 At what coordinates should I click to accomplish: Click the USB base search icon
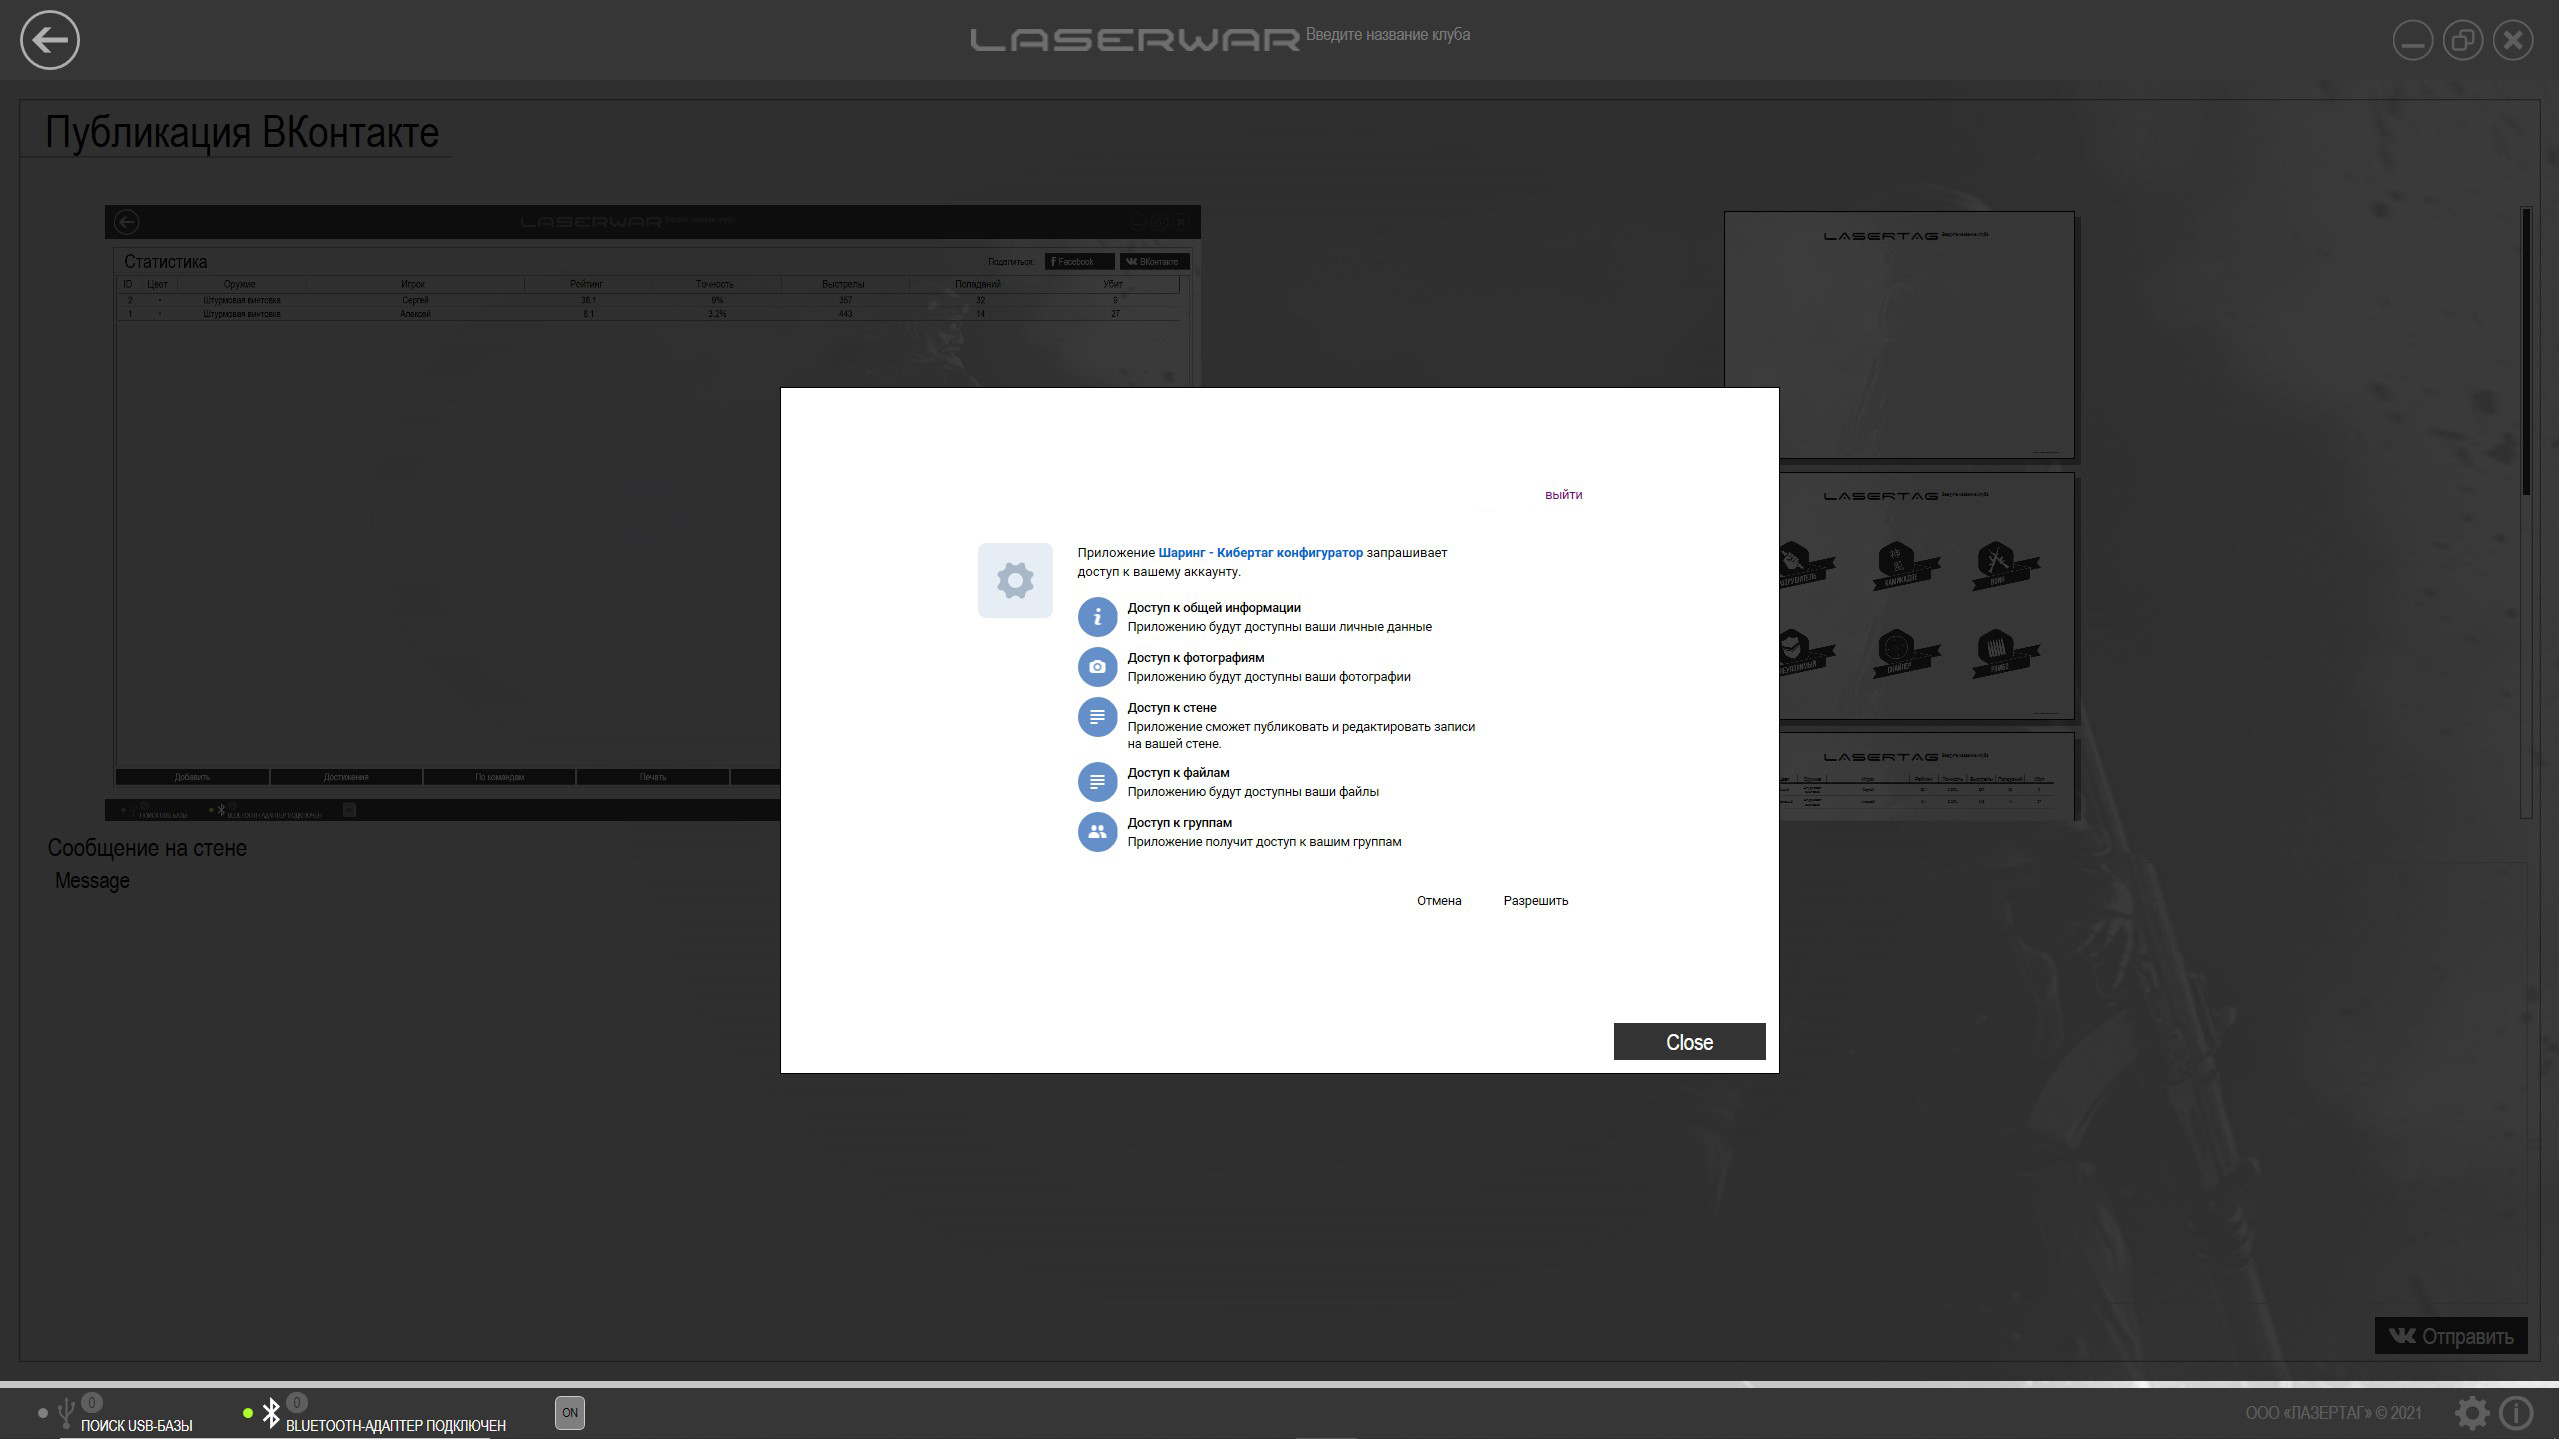(66, 1413)
